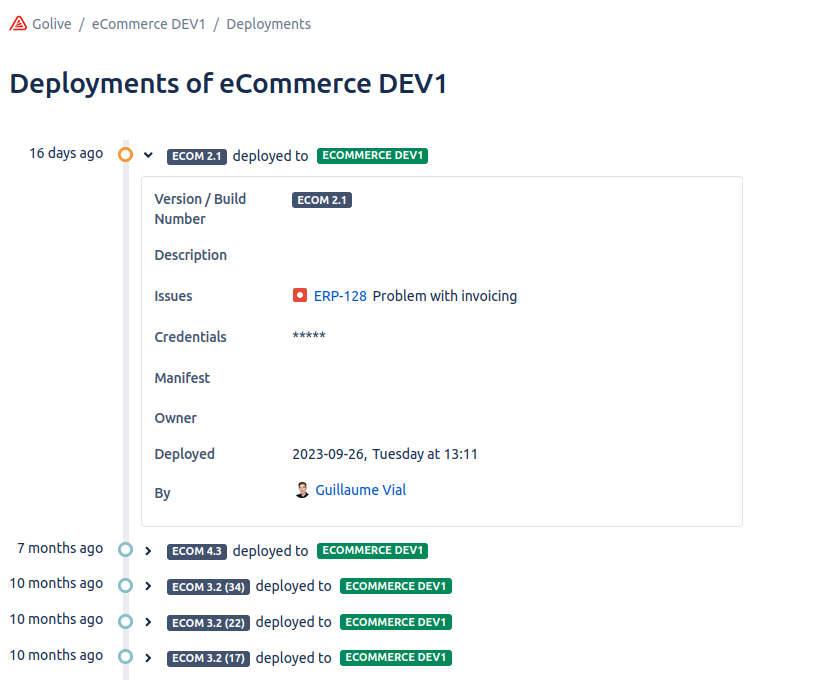Click the Golive logo icon in breadcrumb
Image resolution: width=829 pixels, height=680 pixels.
[x=18, y=24]
